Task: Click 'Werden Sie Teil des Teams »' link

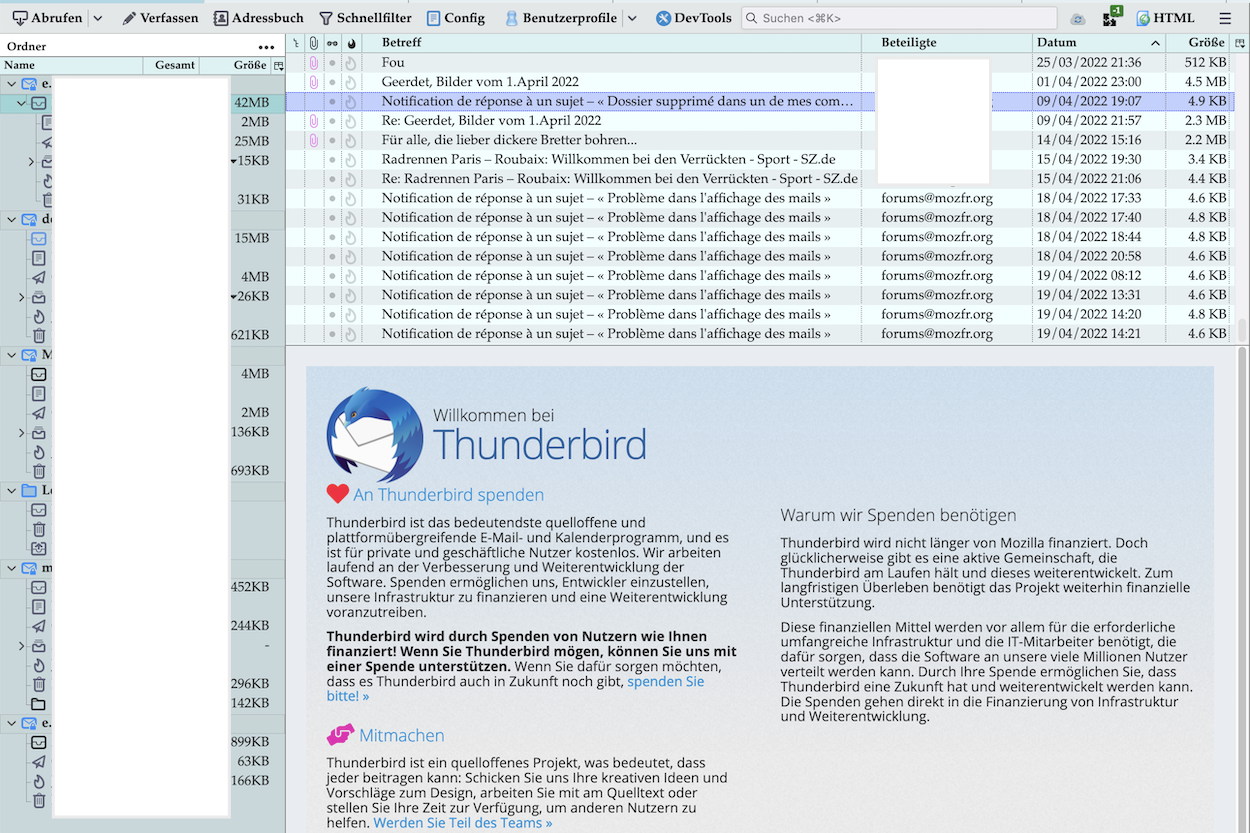Action: (x=463, y=823)
